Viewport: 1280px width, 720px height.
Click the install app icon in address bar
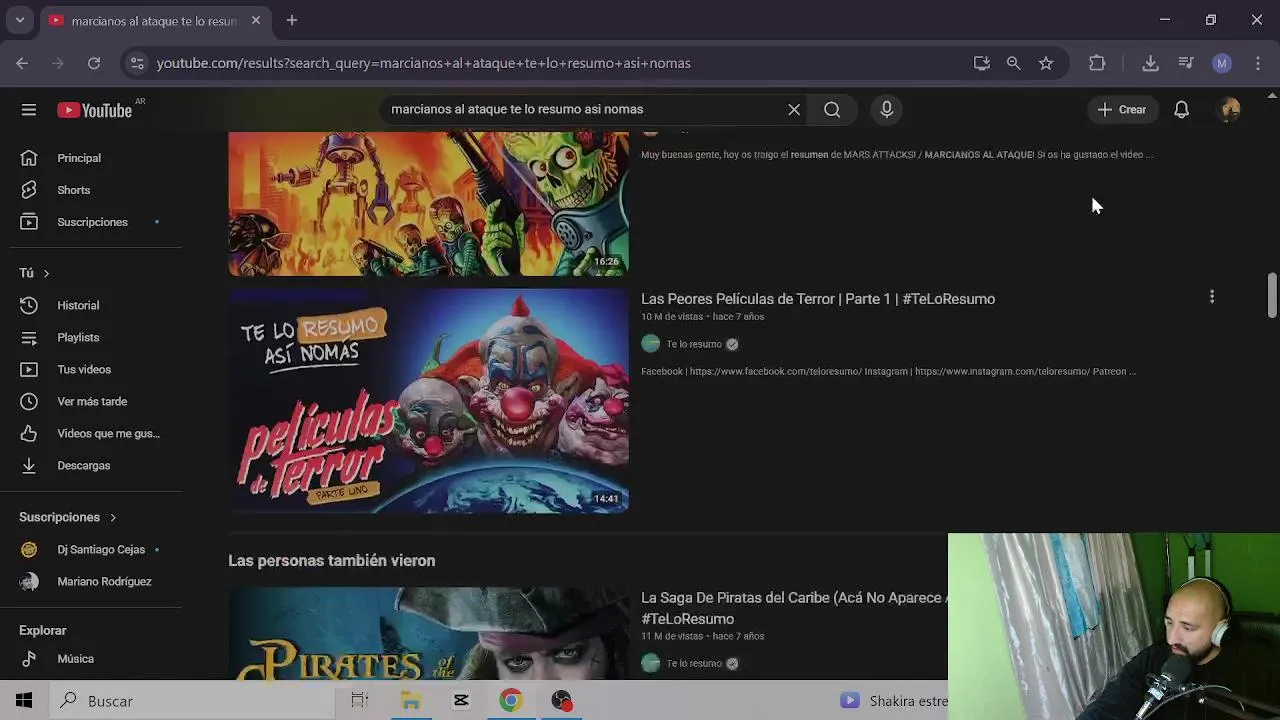[982, 63]
